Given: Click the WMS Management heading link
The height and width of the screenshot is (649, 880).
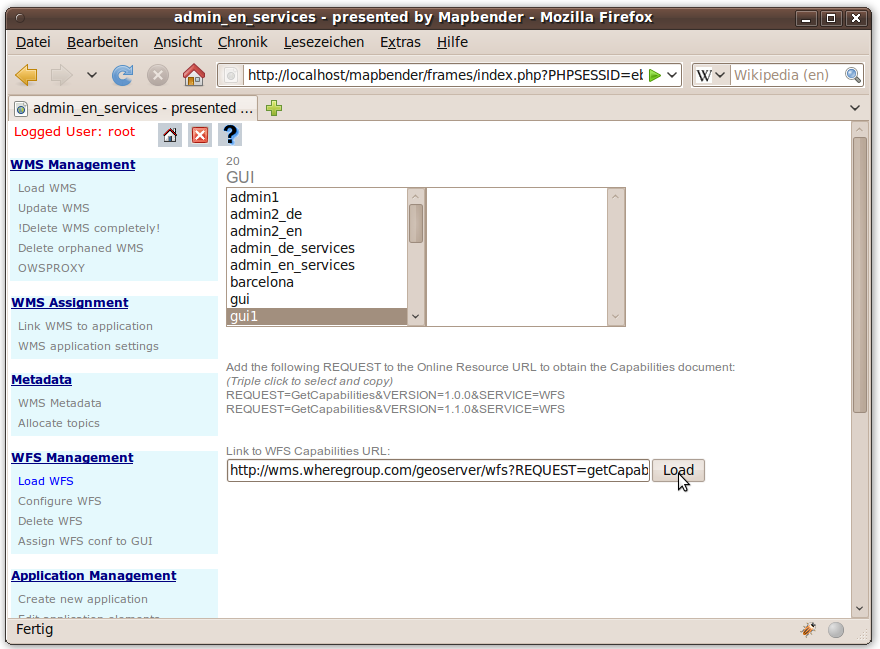Looking at the screenshot, I should 73,164.
